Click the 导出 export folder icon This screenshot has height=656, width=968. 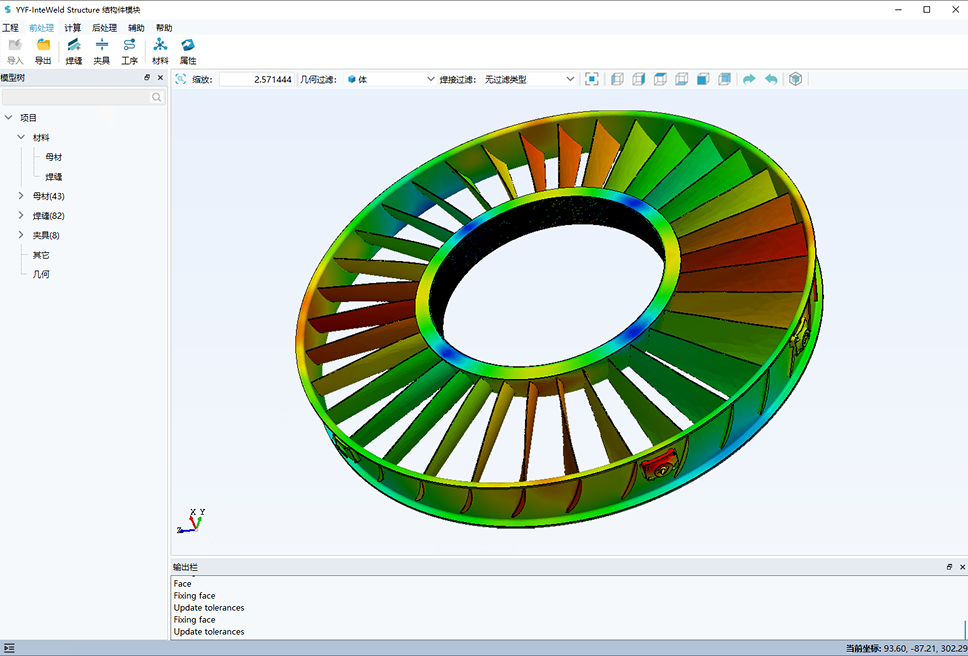coord(43,45)
